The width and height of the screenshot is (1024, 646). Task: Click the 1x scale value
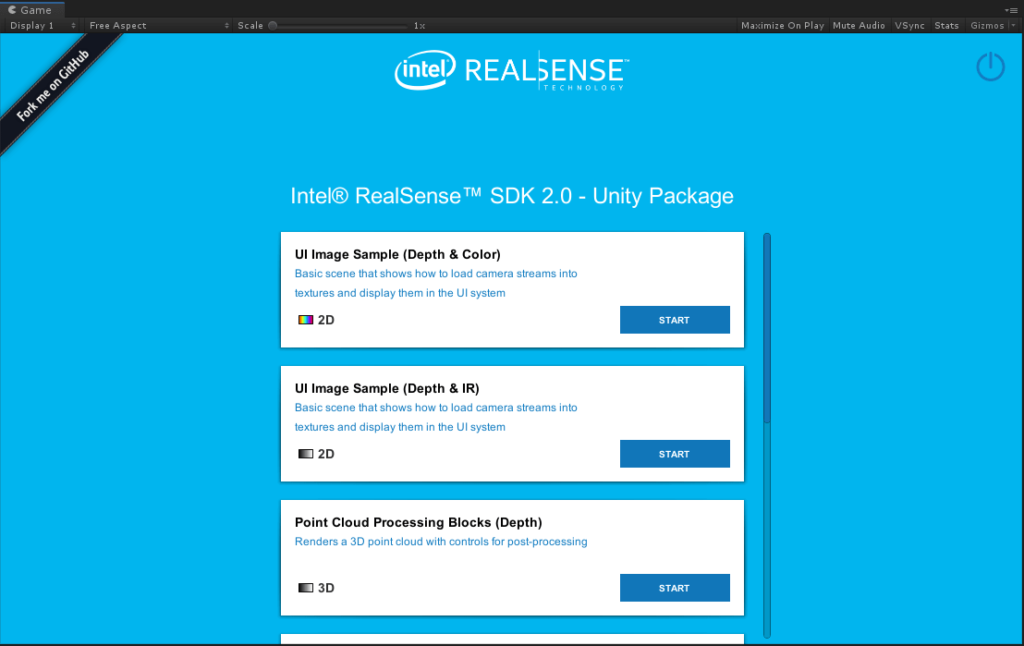click(x=419, y=25)
